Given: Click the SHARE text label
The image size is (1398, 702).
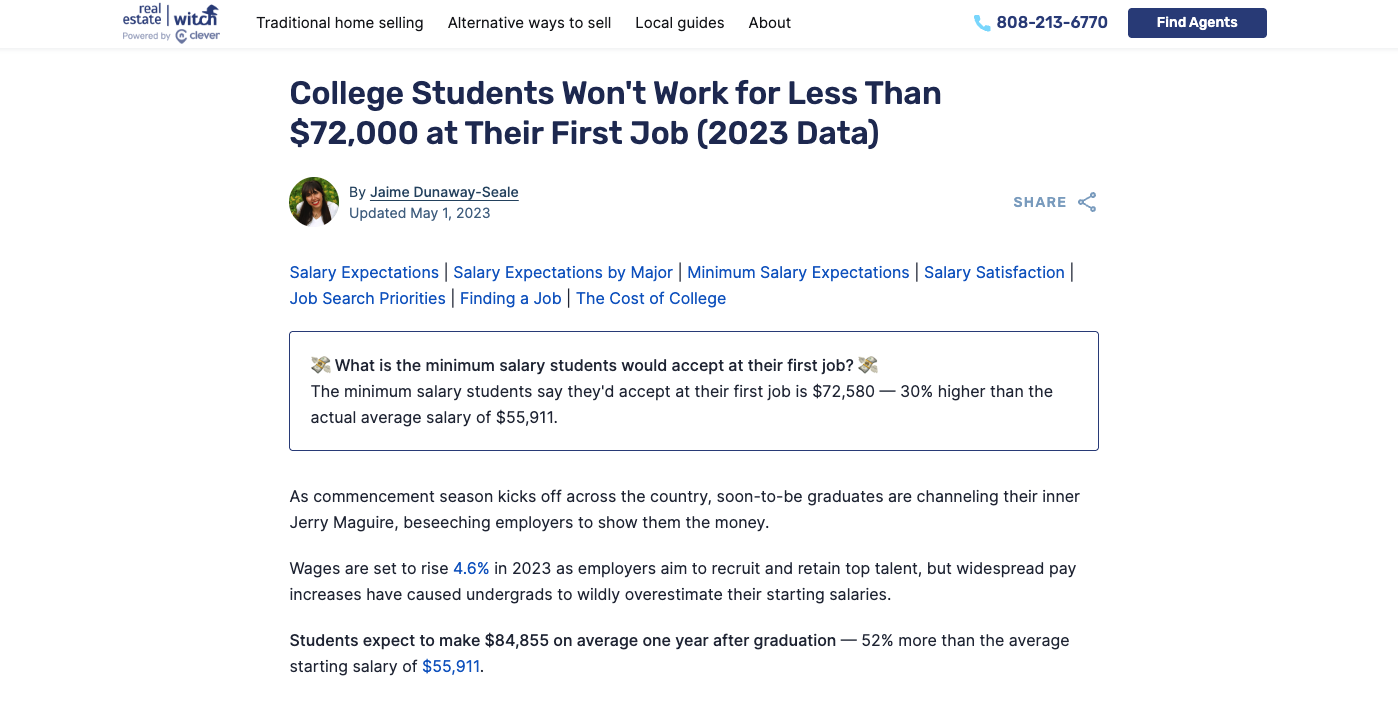Looking at the screenshot, I should pos(1040,202).
